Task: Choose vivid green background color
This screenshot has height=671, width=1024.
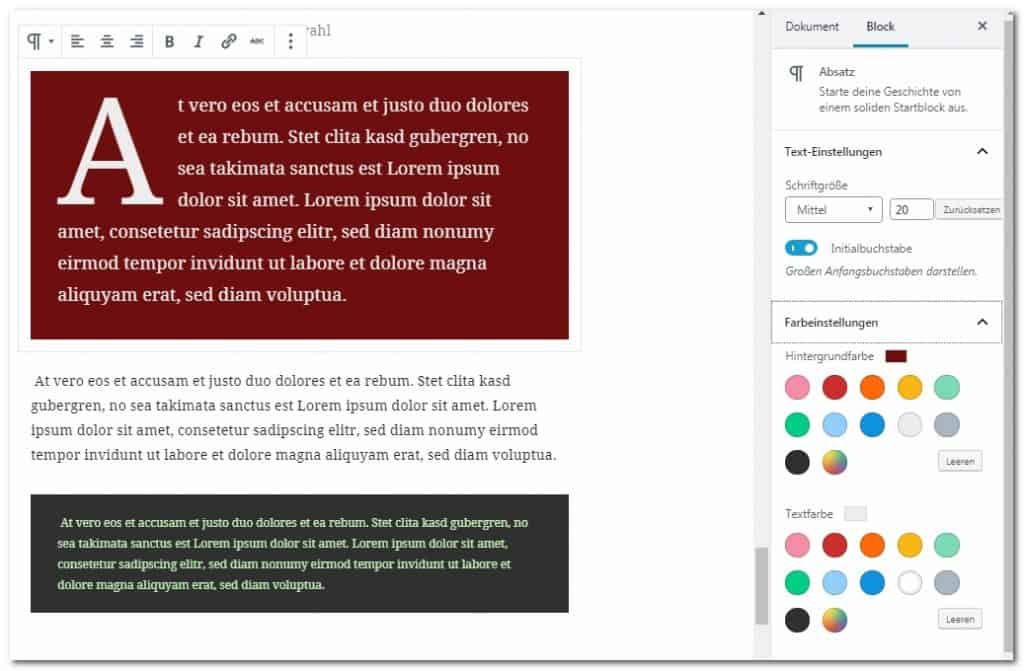Action: click(x=797, y=425)
